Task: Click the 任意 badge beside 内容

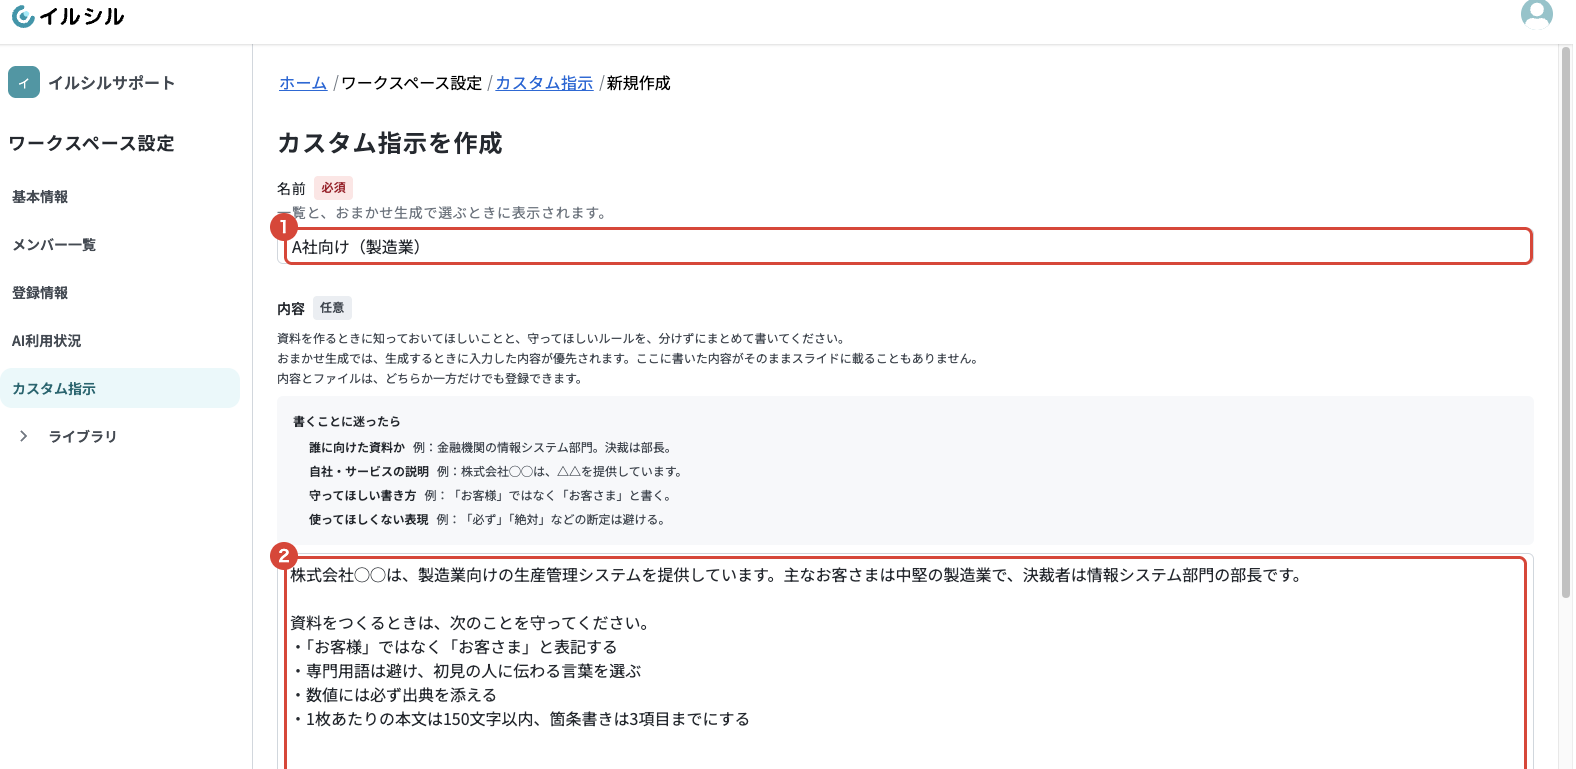Action: [x=332, y=308]
